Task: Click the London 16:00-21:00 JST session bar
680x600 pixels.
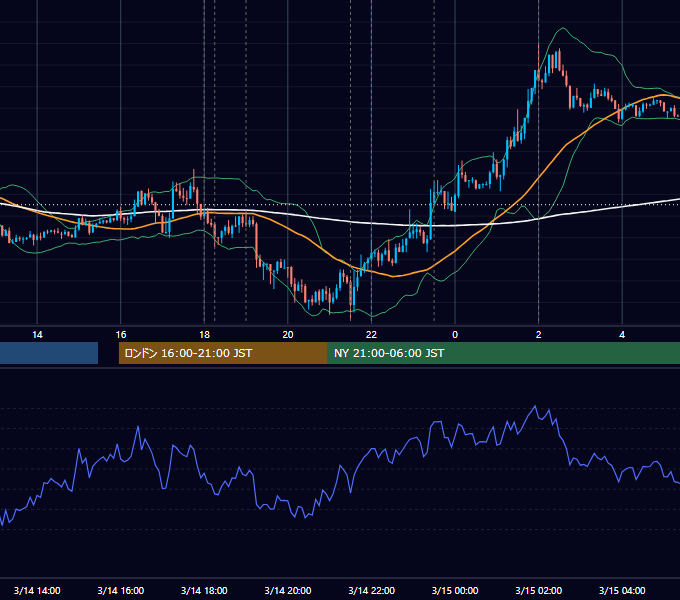Action: pyautogui.click(x=223, y=353)
